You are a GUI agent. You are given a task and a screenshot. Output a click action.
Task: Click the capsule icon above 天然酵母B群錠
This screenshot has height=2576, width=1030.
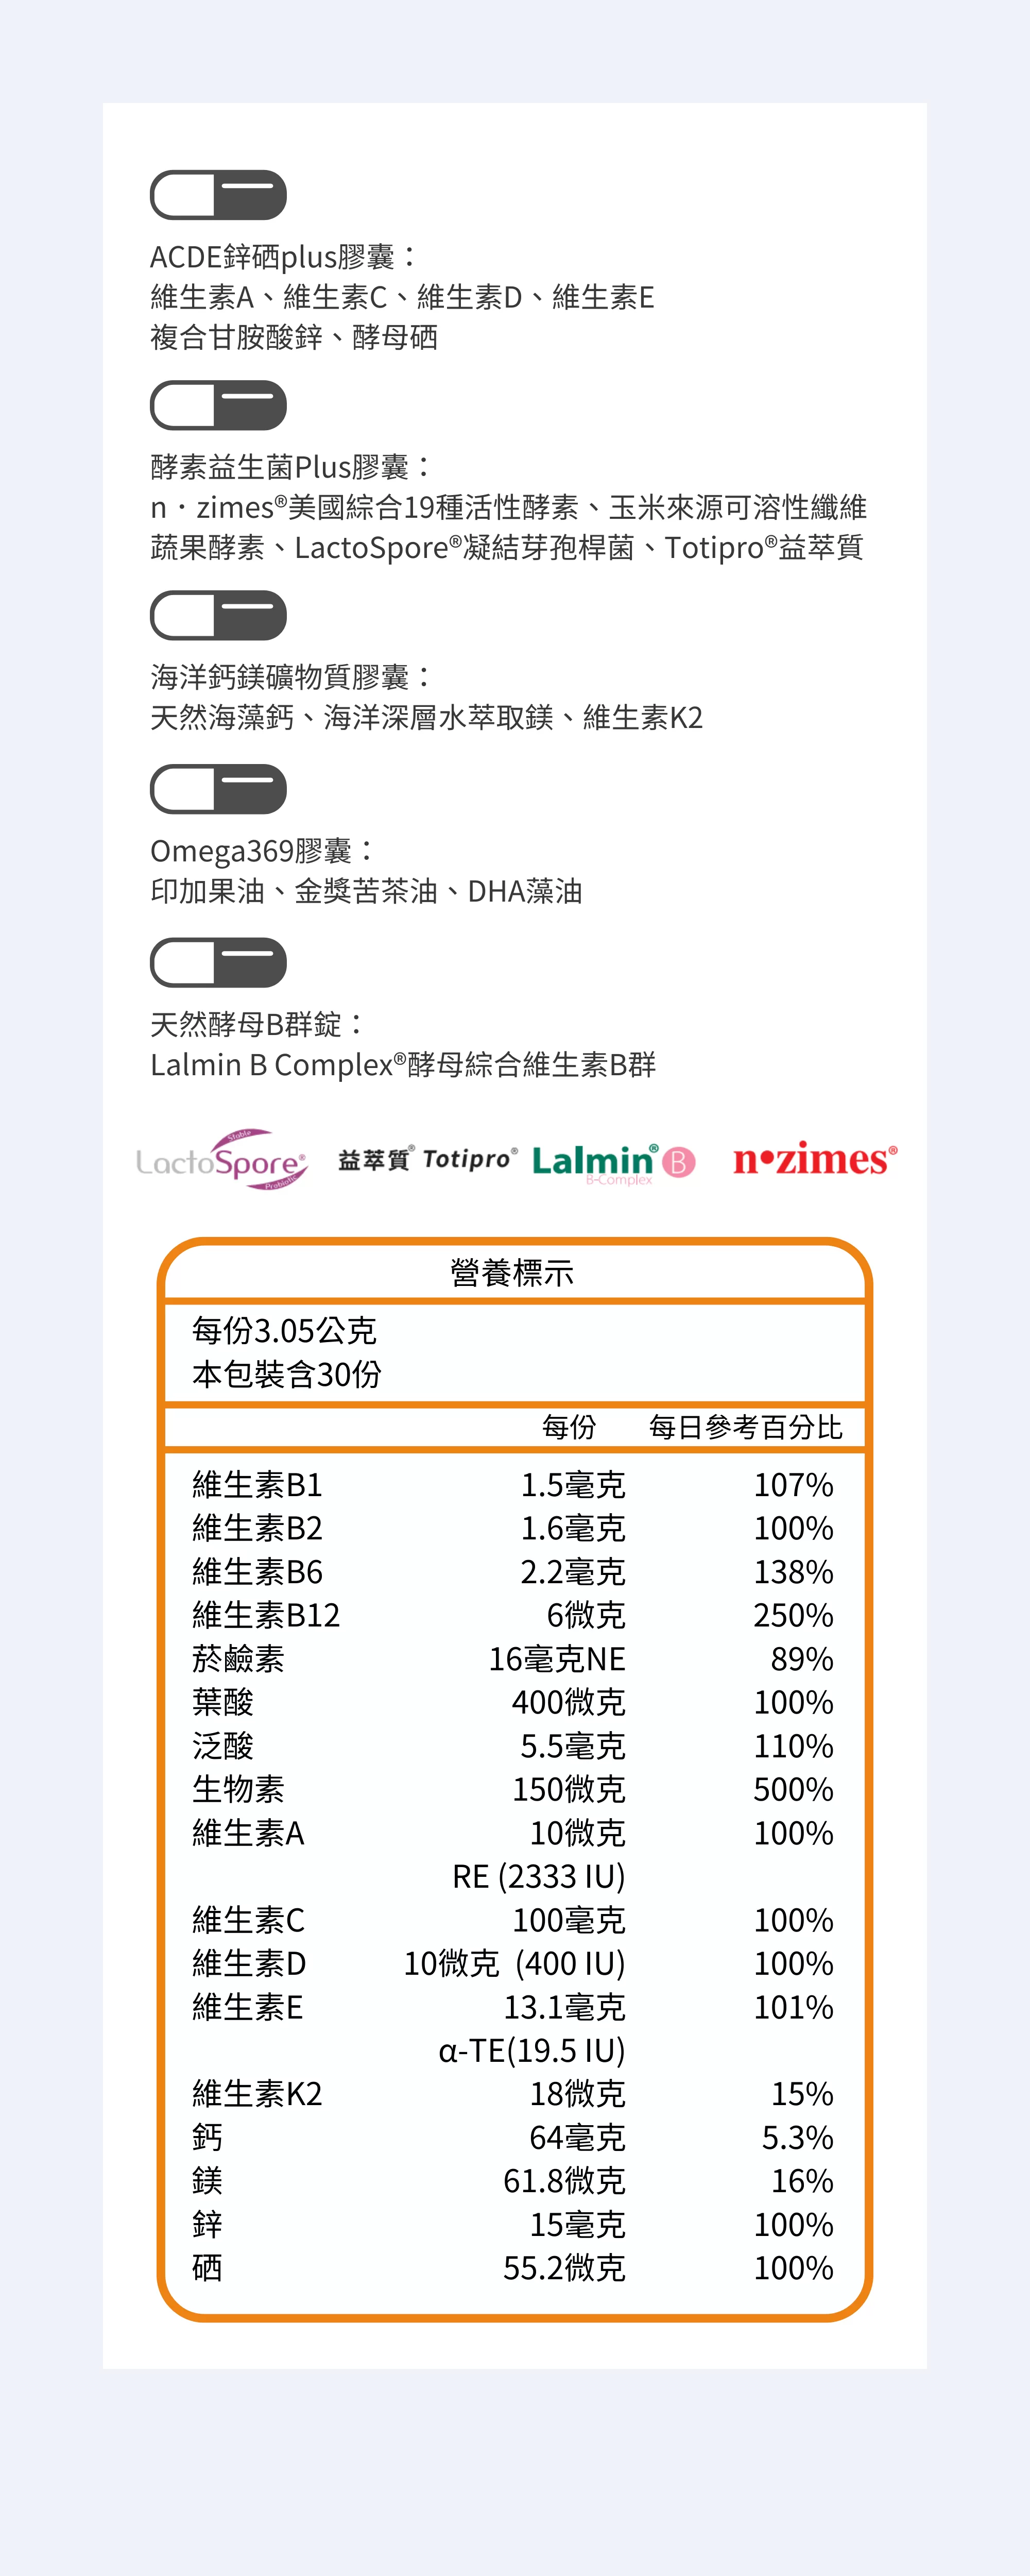(x=218, y=962)
